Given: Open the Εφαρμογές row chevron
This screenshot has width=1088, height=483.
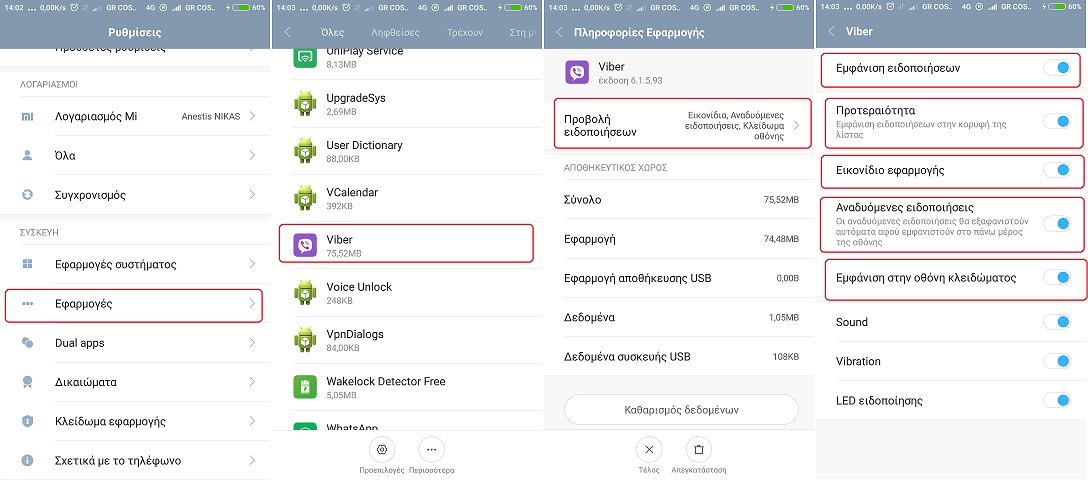Looking at the screenshot, I should pos(252,304).
